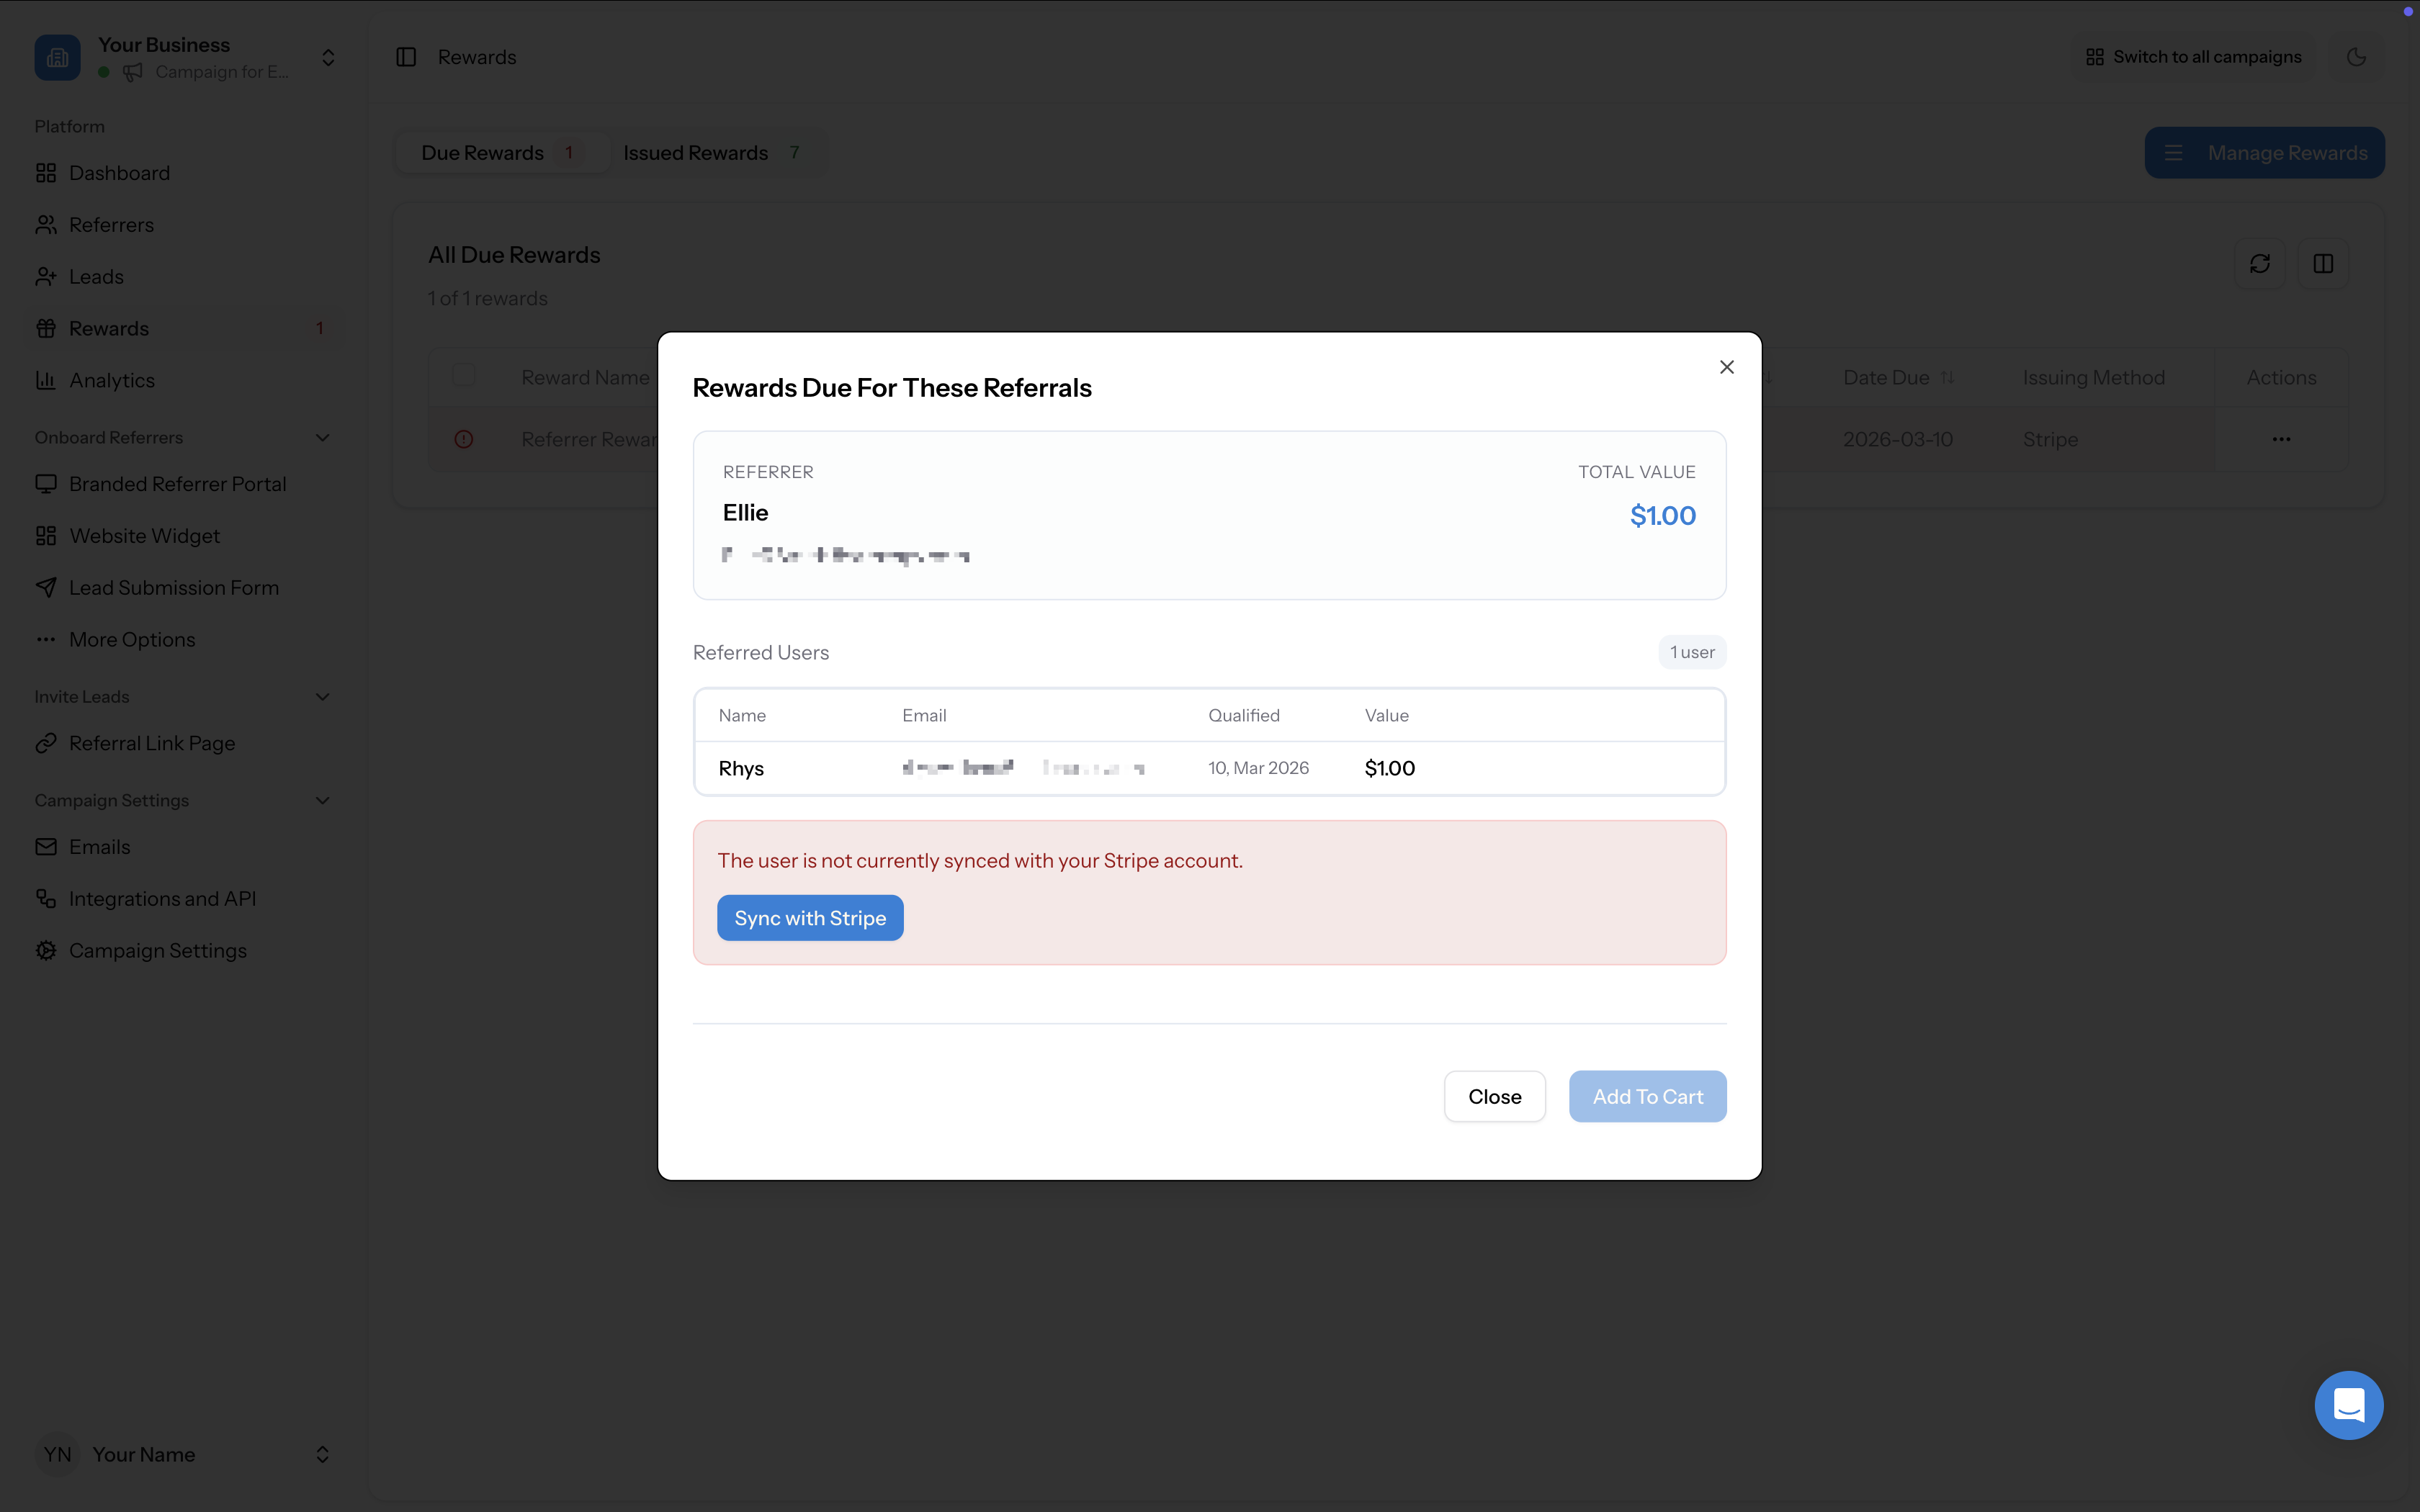This screenshot has width=2420, height=1512.
Task: Expand the Onboard Referrers section
Action: click(321, 437)
